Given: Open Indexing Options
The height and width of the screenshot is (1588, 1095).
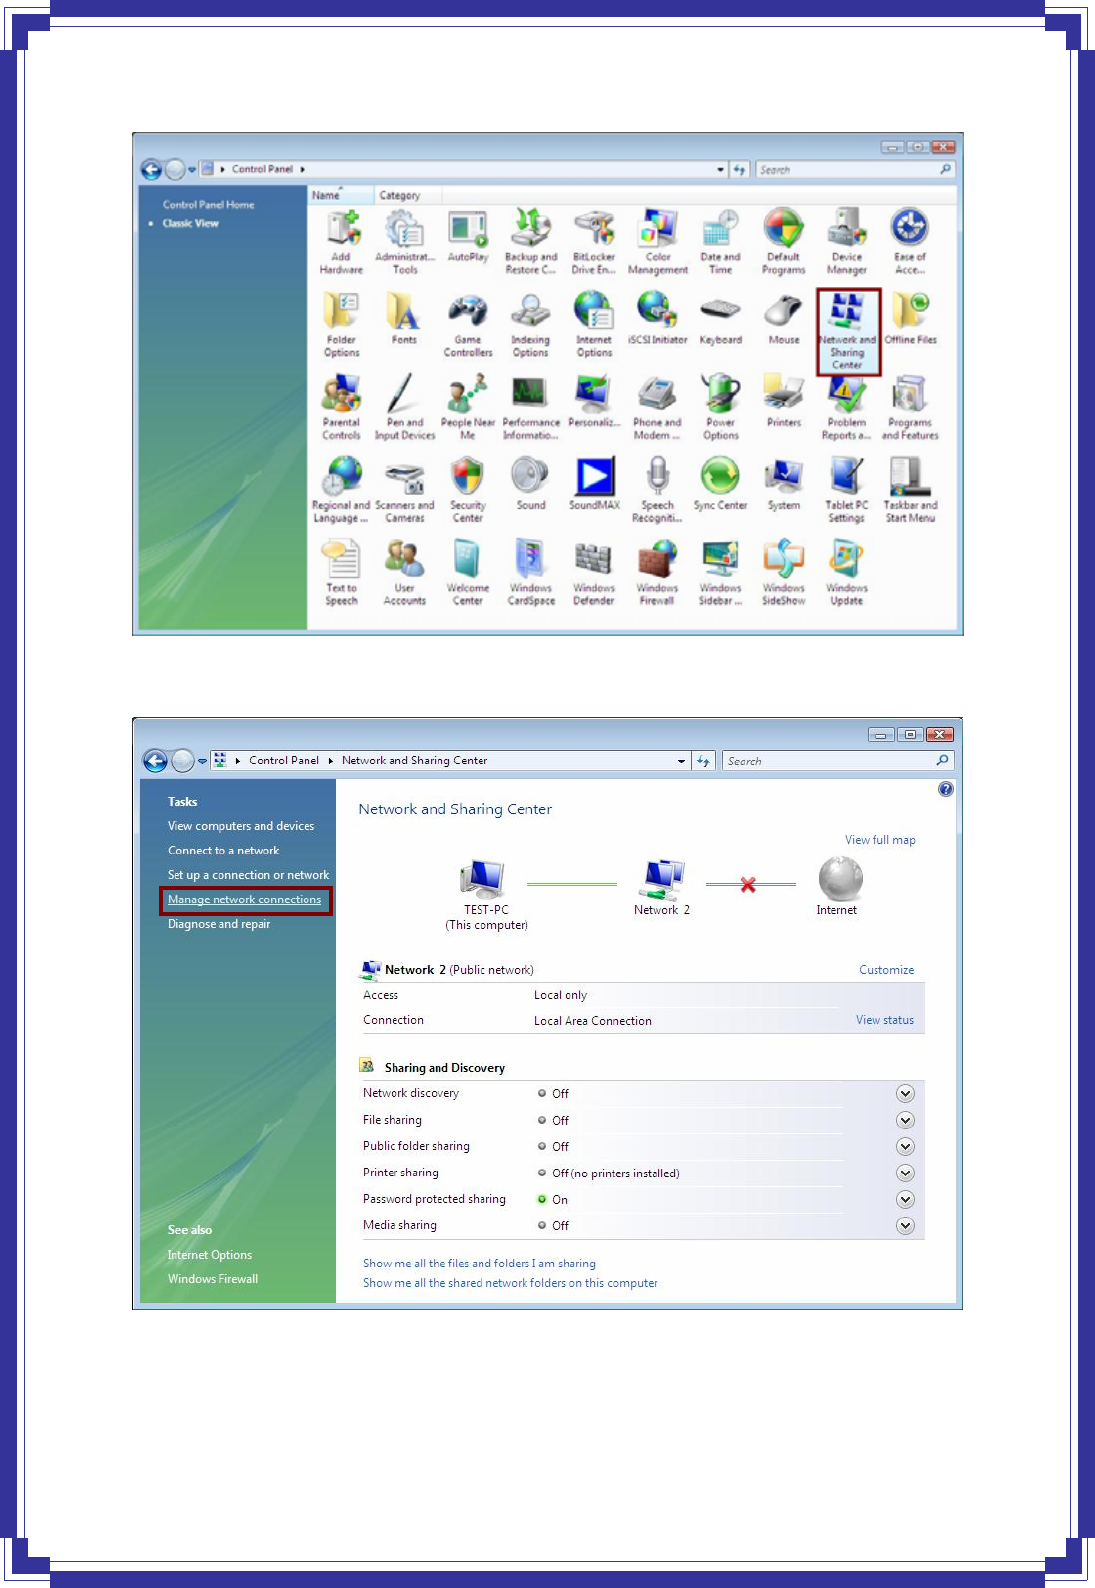Looking at the screenshot, I should [x=530, y=325].
